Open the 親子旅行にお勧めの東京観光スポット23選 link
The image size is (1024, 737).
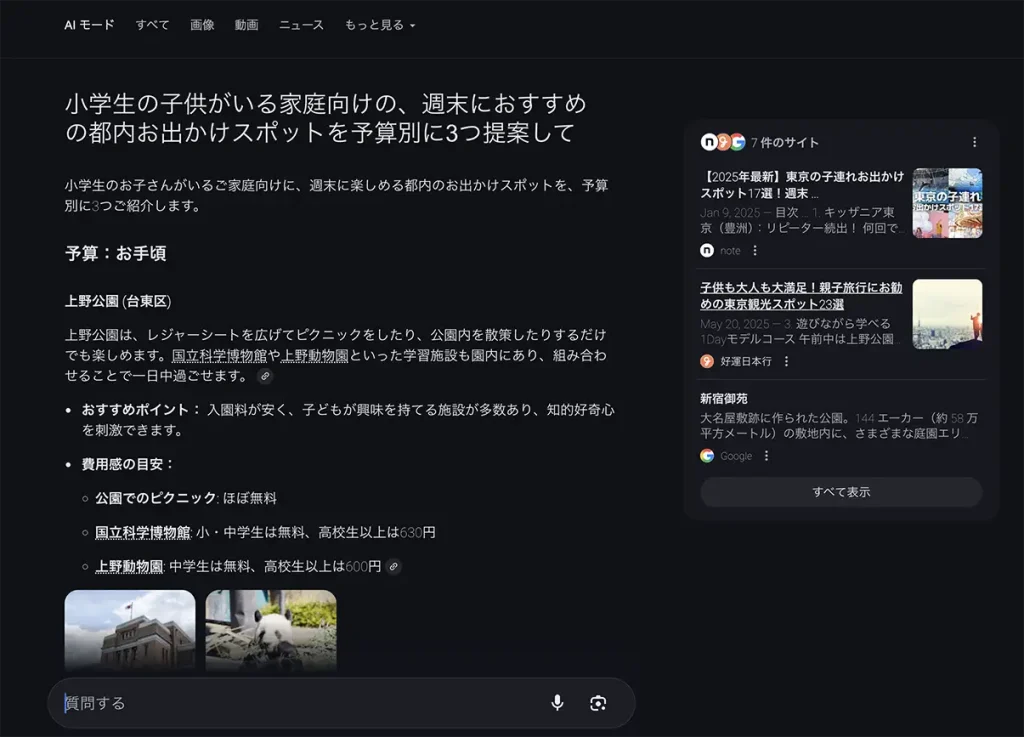coord(801,296)
